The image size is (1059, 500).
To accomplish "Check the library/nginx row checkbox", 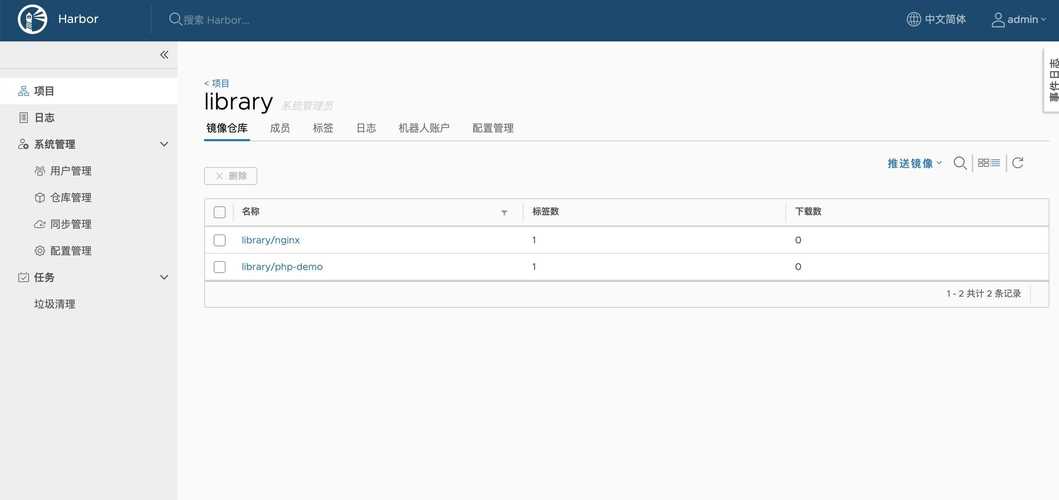I will click(x=219, y=240).
